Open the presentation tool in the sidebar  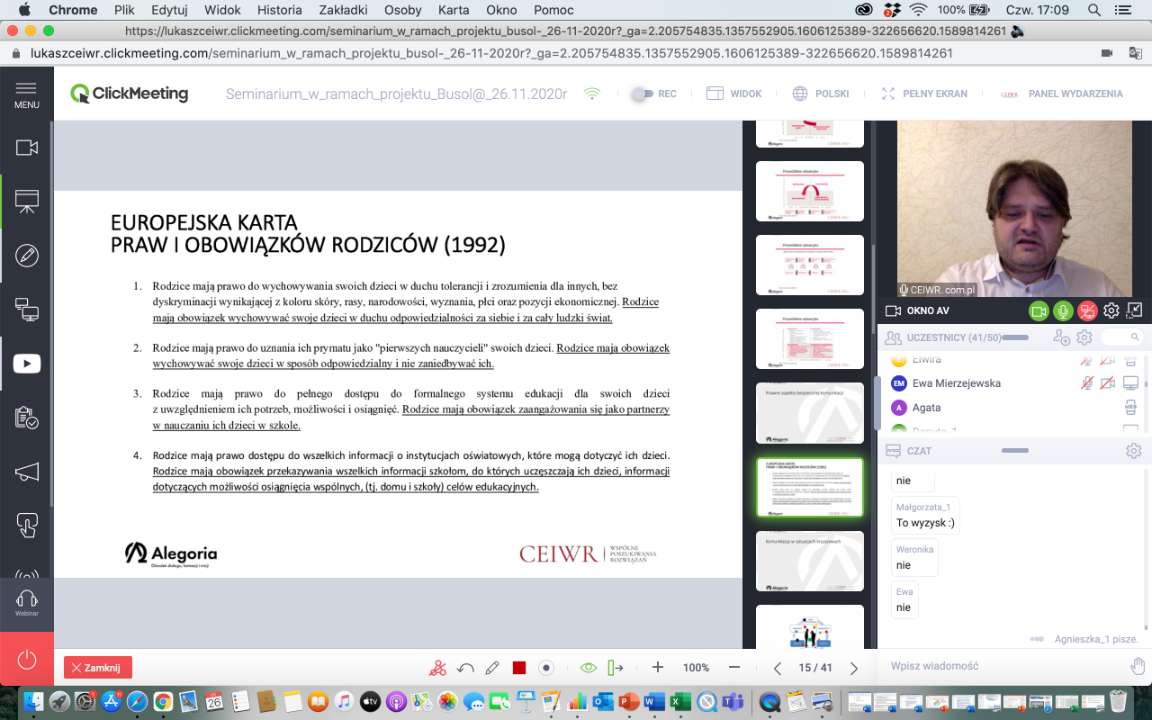(27, 201)
